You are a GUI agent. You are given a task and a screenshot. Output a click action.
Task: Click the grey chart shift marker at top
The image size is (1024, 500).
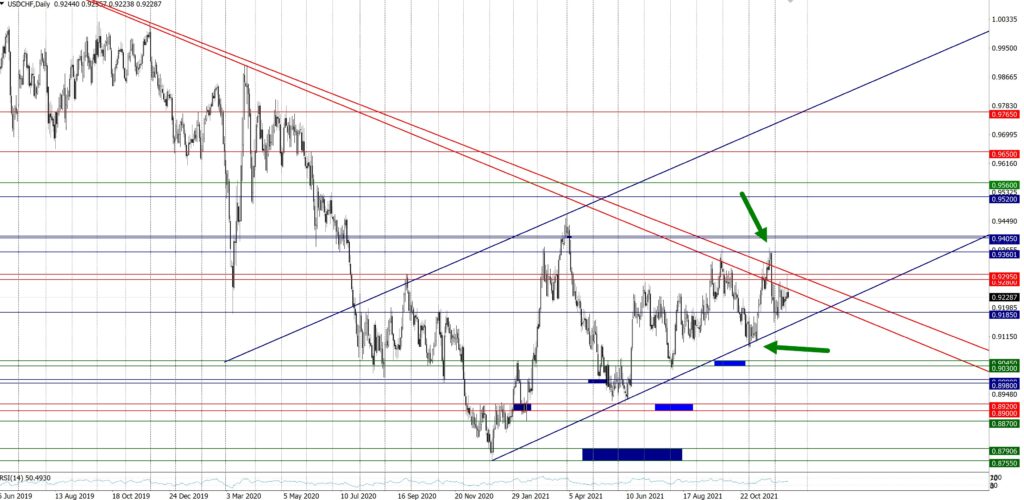pyautogui.click(x=790, y=2)
